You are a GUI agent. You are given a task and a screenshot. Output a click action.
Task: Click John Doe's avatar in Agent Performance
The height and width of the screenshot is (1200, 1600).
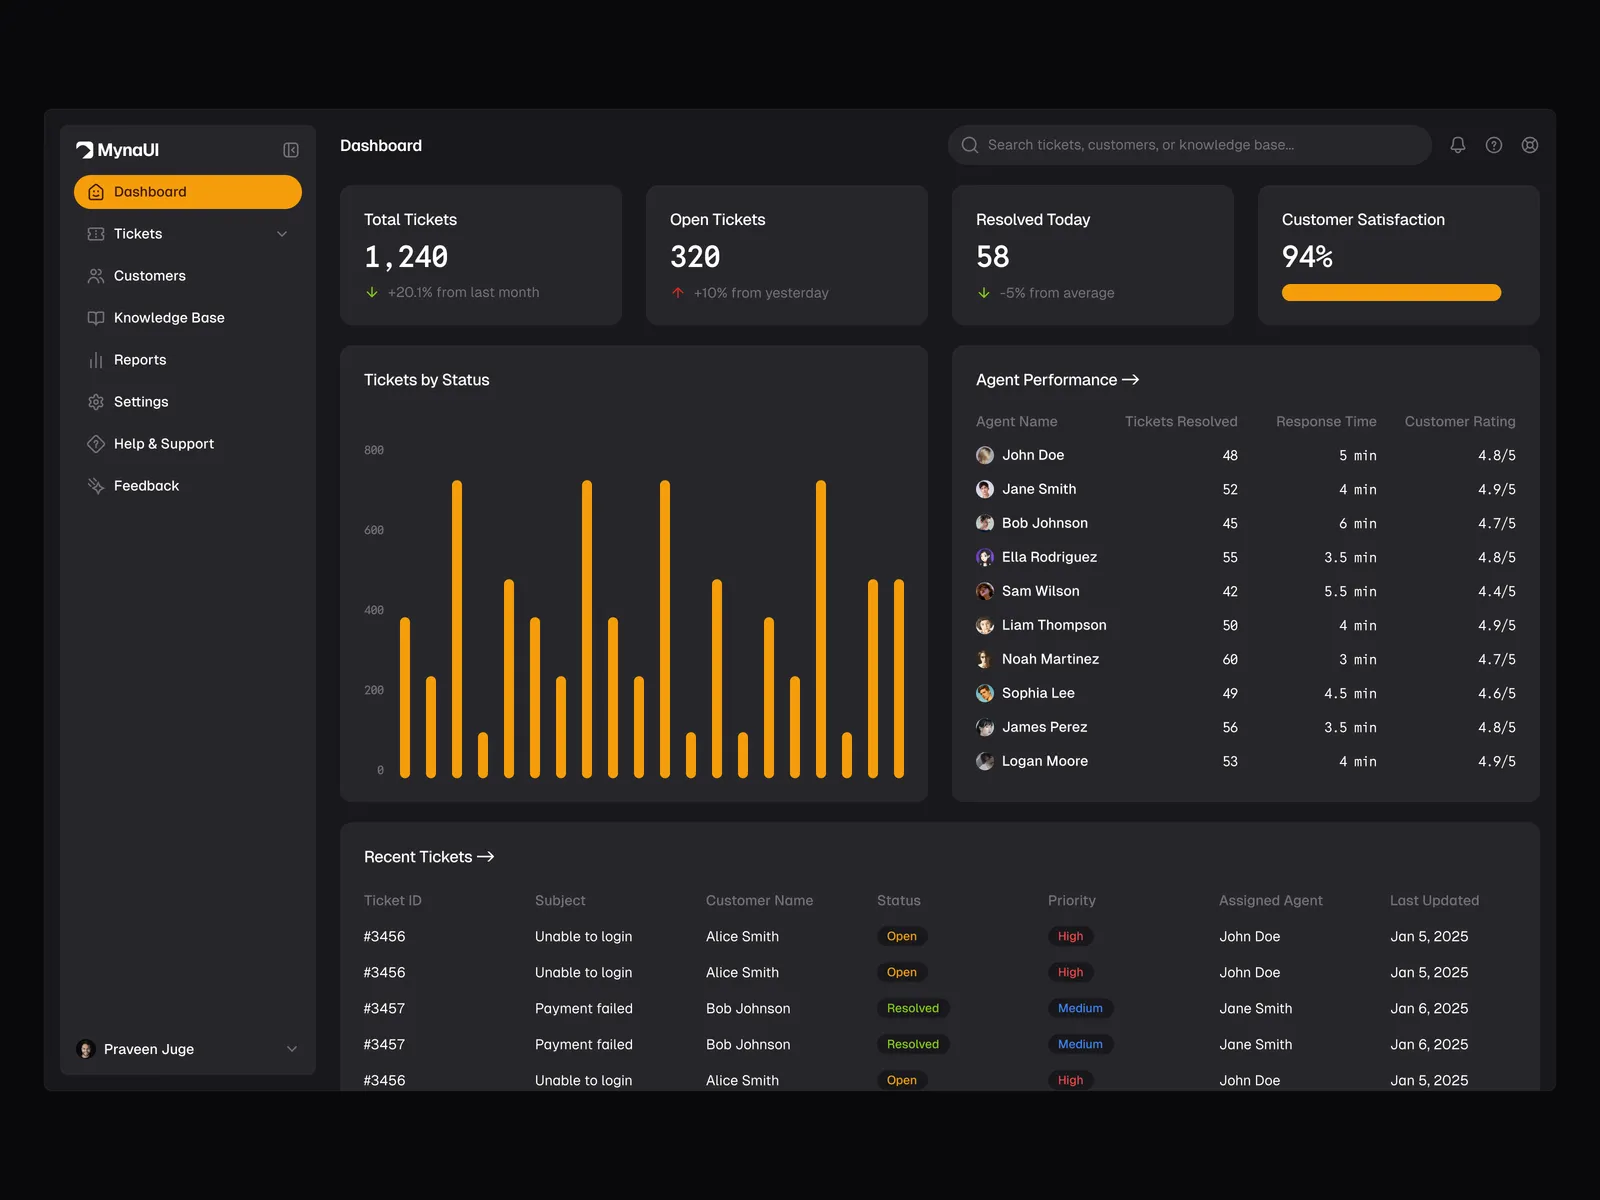click(985, 455)
